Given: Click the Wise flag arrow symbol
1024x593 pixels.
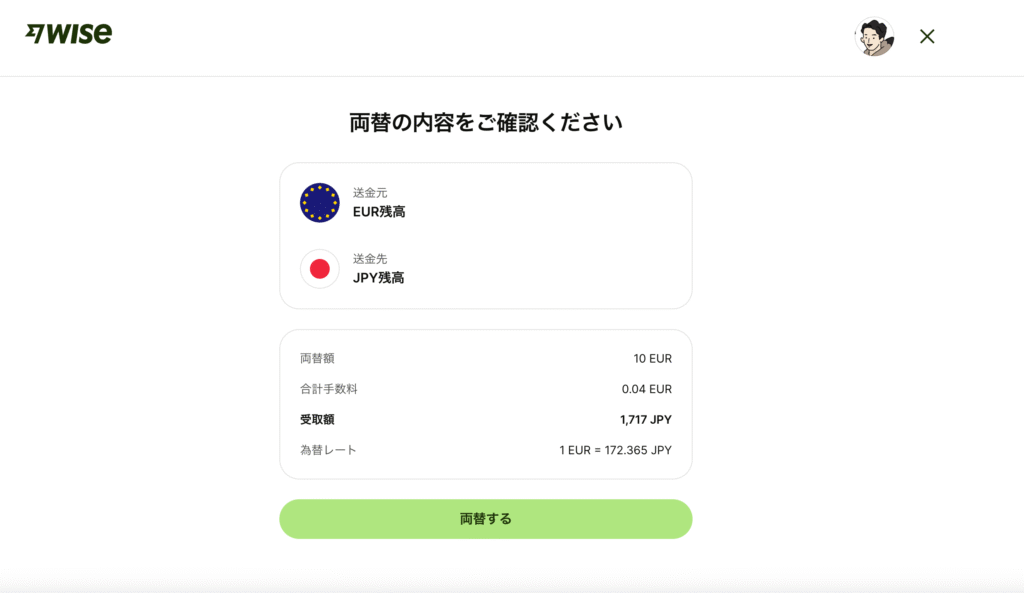Looking at the screenshot, I should [35, 34].
